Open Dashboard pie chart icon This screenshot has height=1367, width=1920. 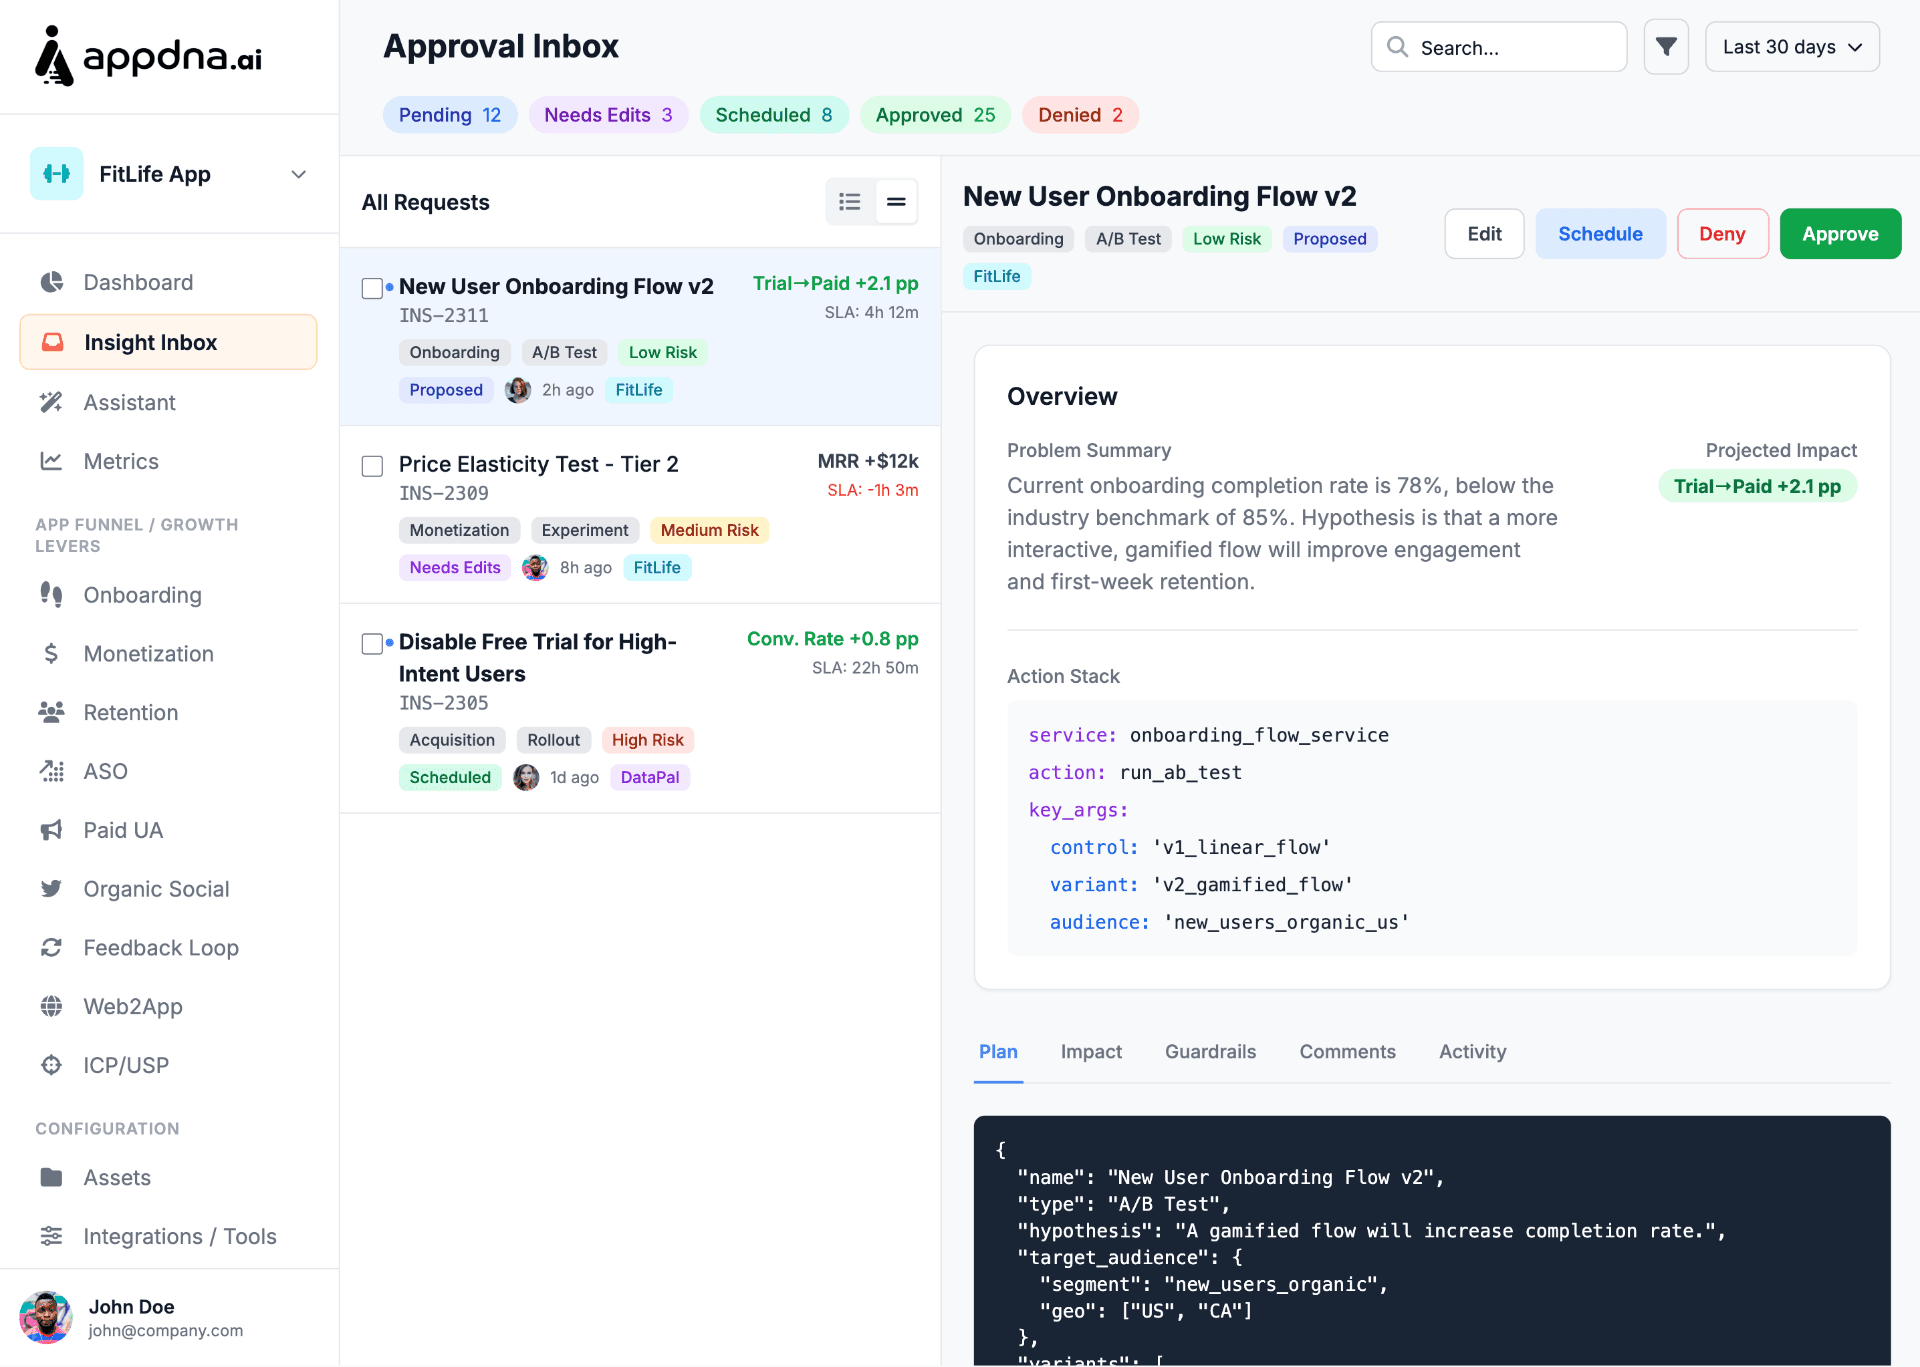tap(52, 282)
